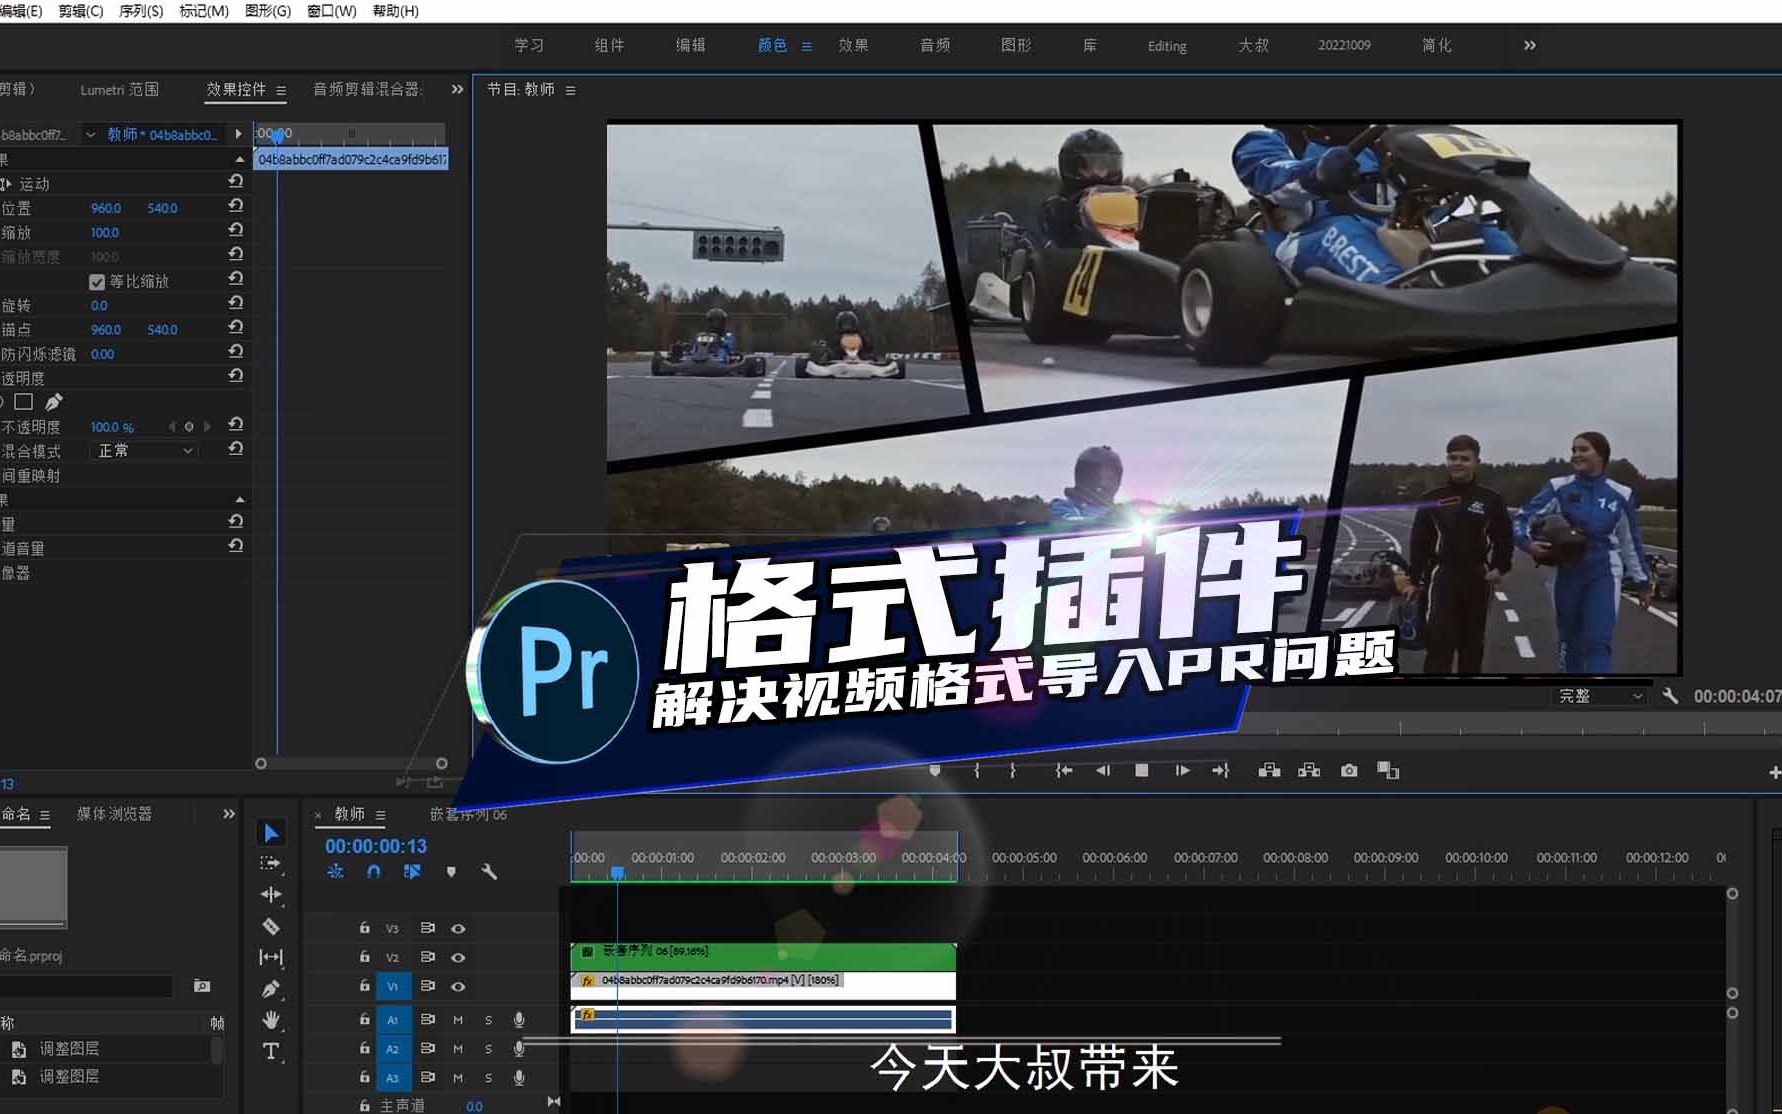This screenshot has width=1782, height=1114.
Task: Click the 不透明度 100.0% value slider
Action: [x=110, y=426]
